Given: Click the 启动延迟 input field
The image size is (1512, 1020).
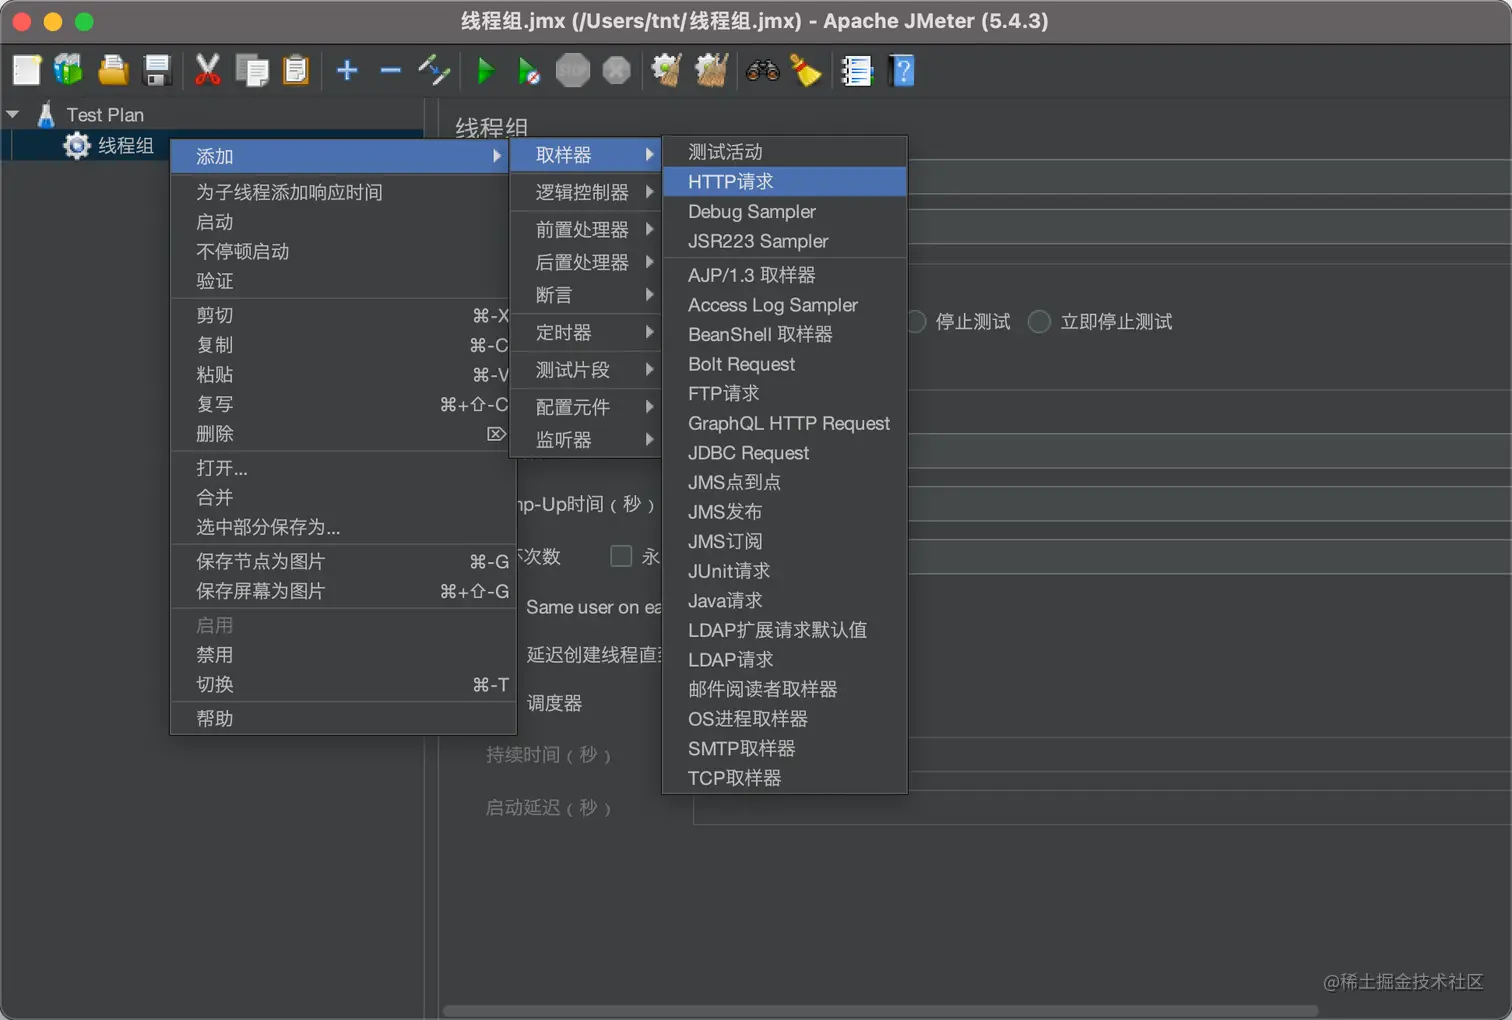Looking at the screenshot, I should 1102,808.
